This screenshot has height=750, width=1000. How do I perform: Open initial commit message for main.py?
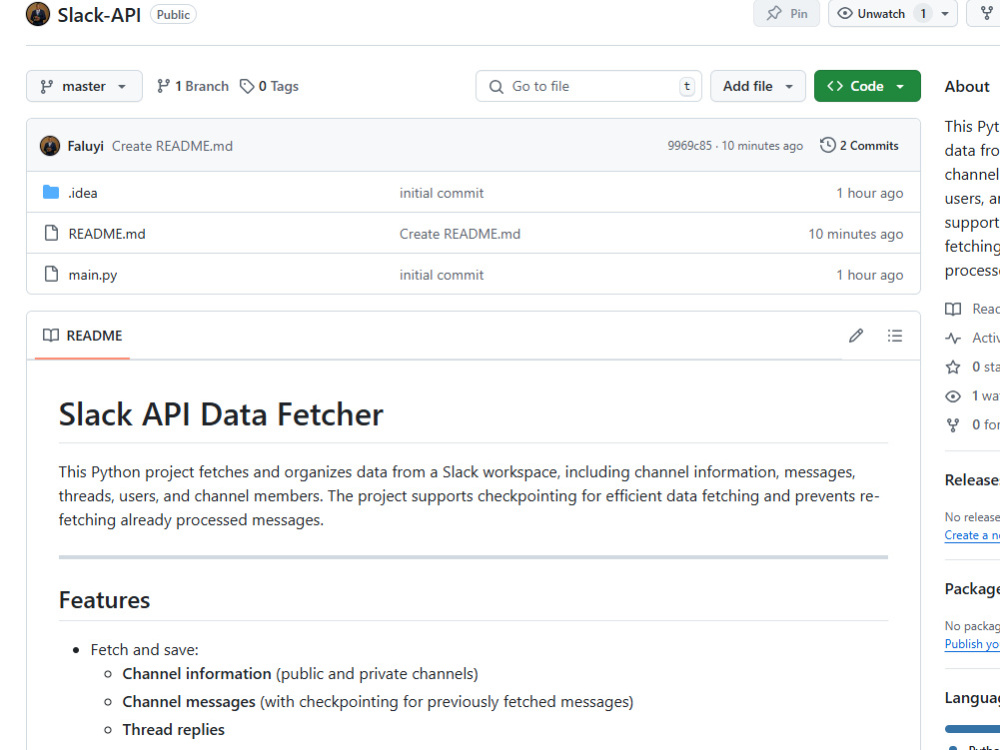tap(441, 275)
